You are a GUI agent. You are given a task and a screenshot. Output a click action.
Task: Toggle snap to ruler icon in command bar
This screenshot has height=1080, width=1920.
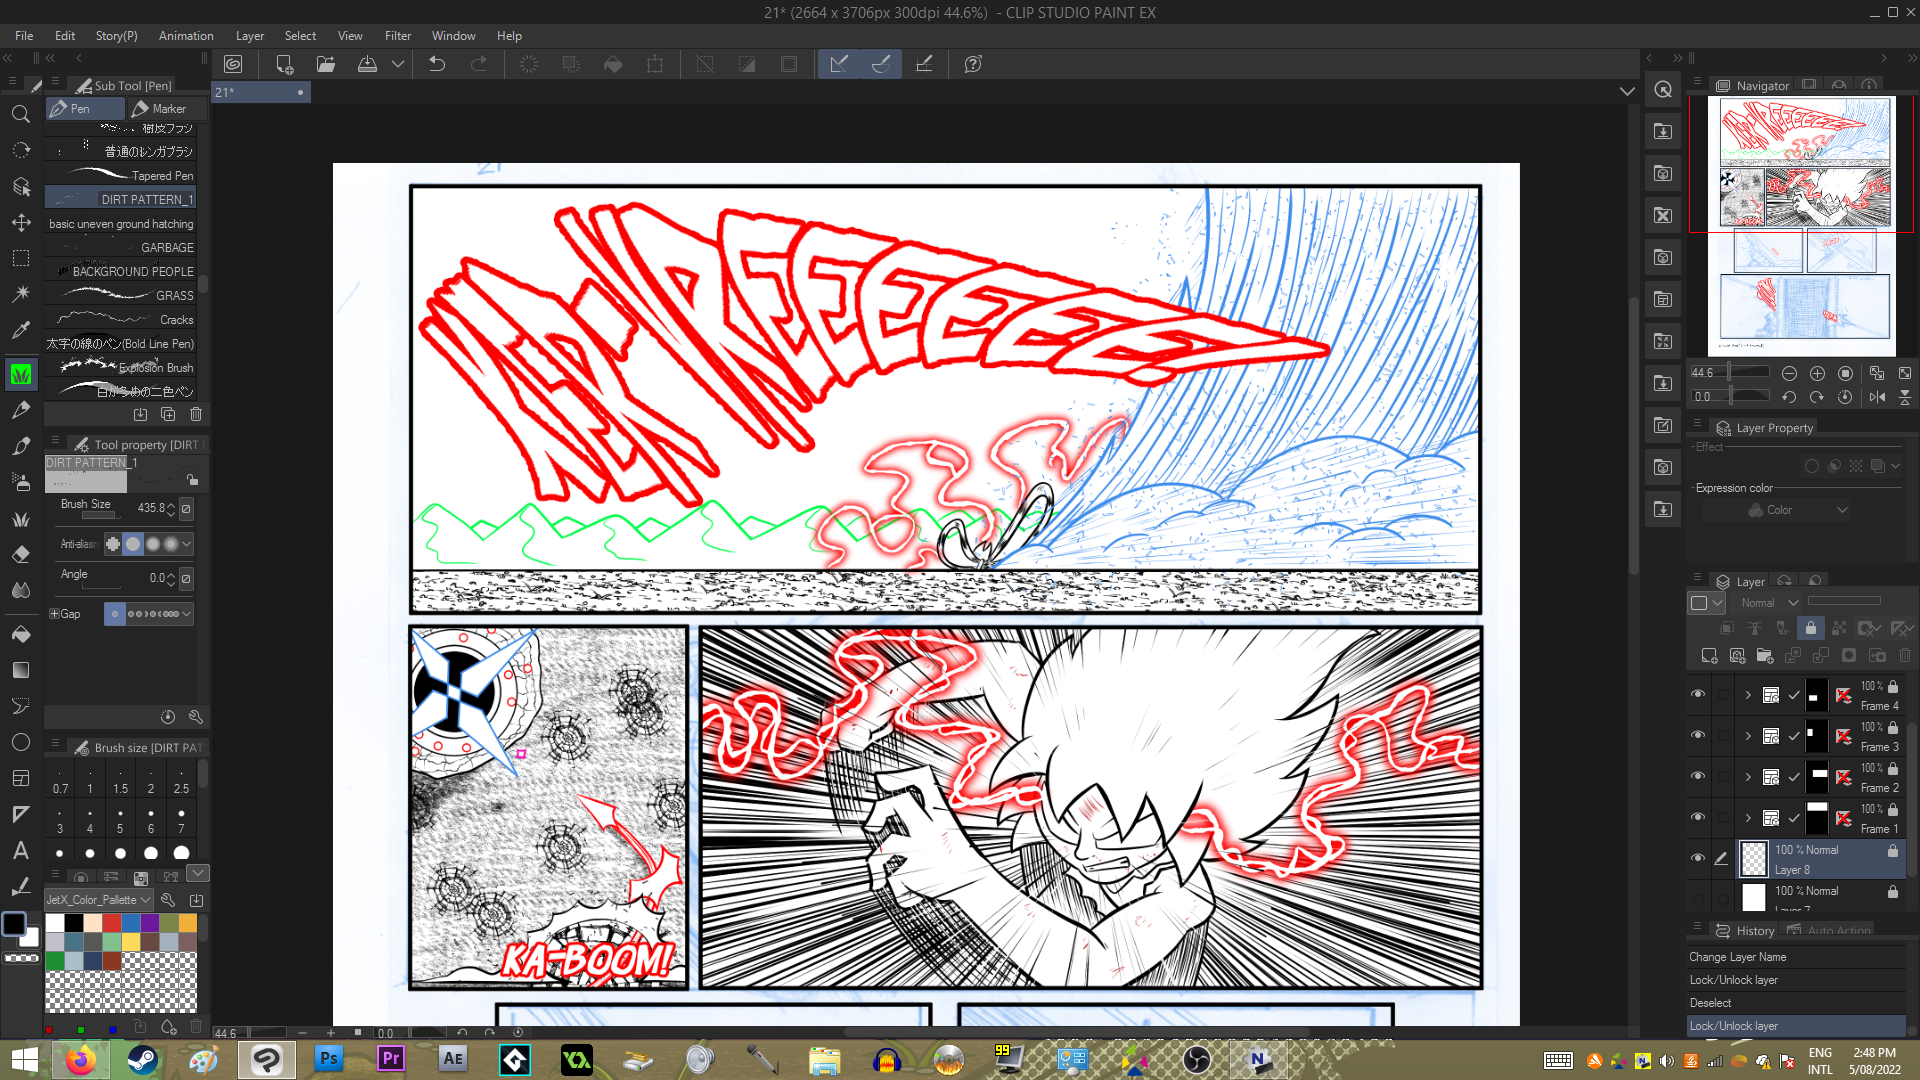pos(839,64)
